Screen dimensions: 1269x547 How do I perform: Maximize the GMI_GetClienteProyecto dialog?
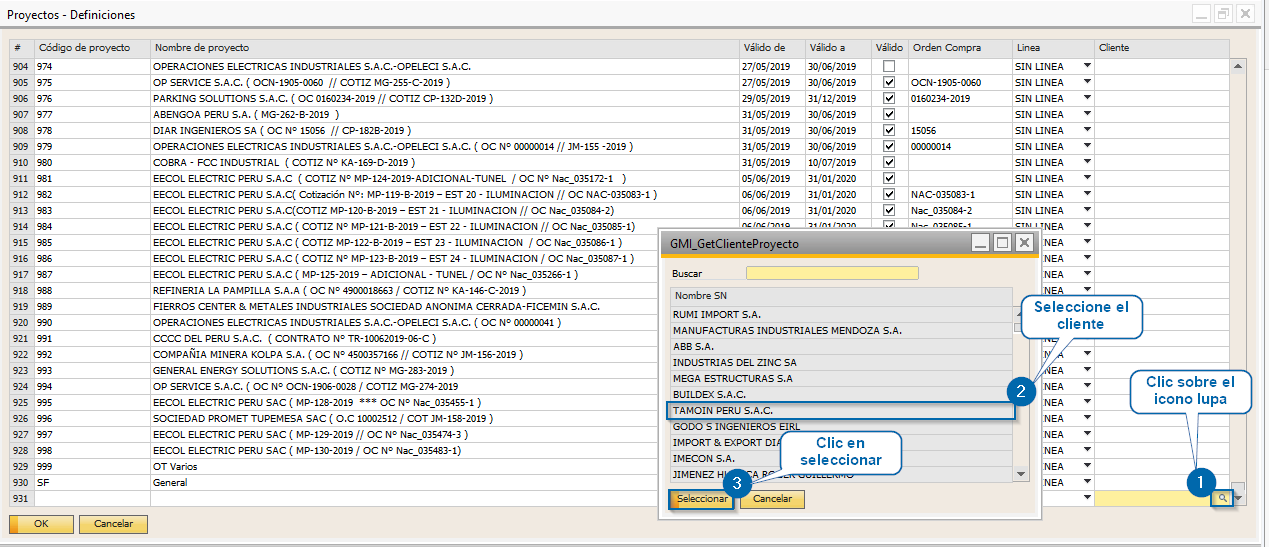click(1003, 243)
